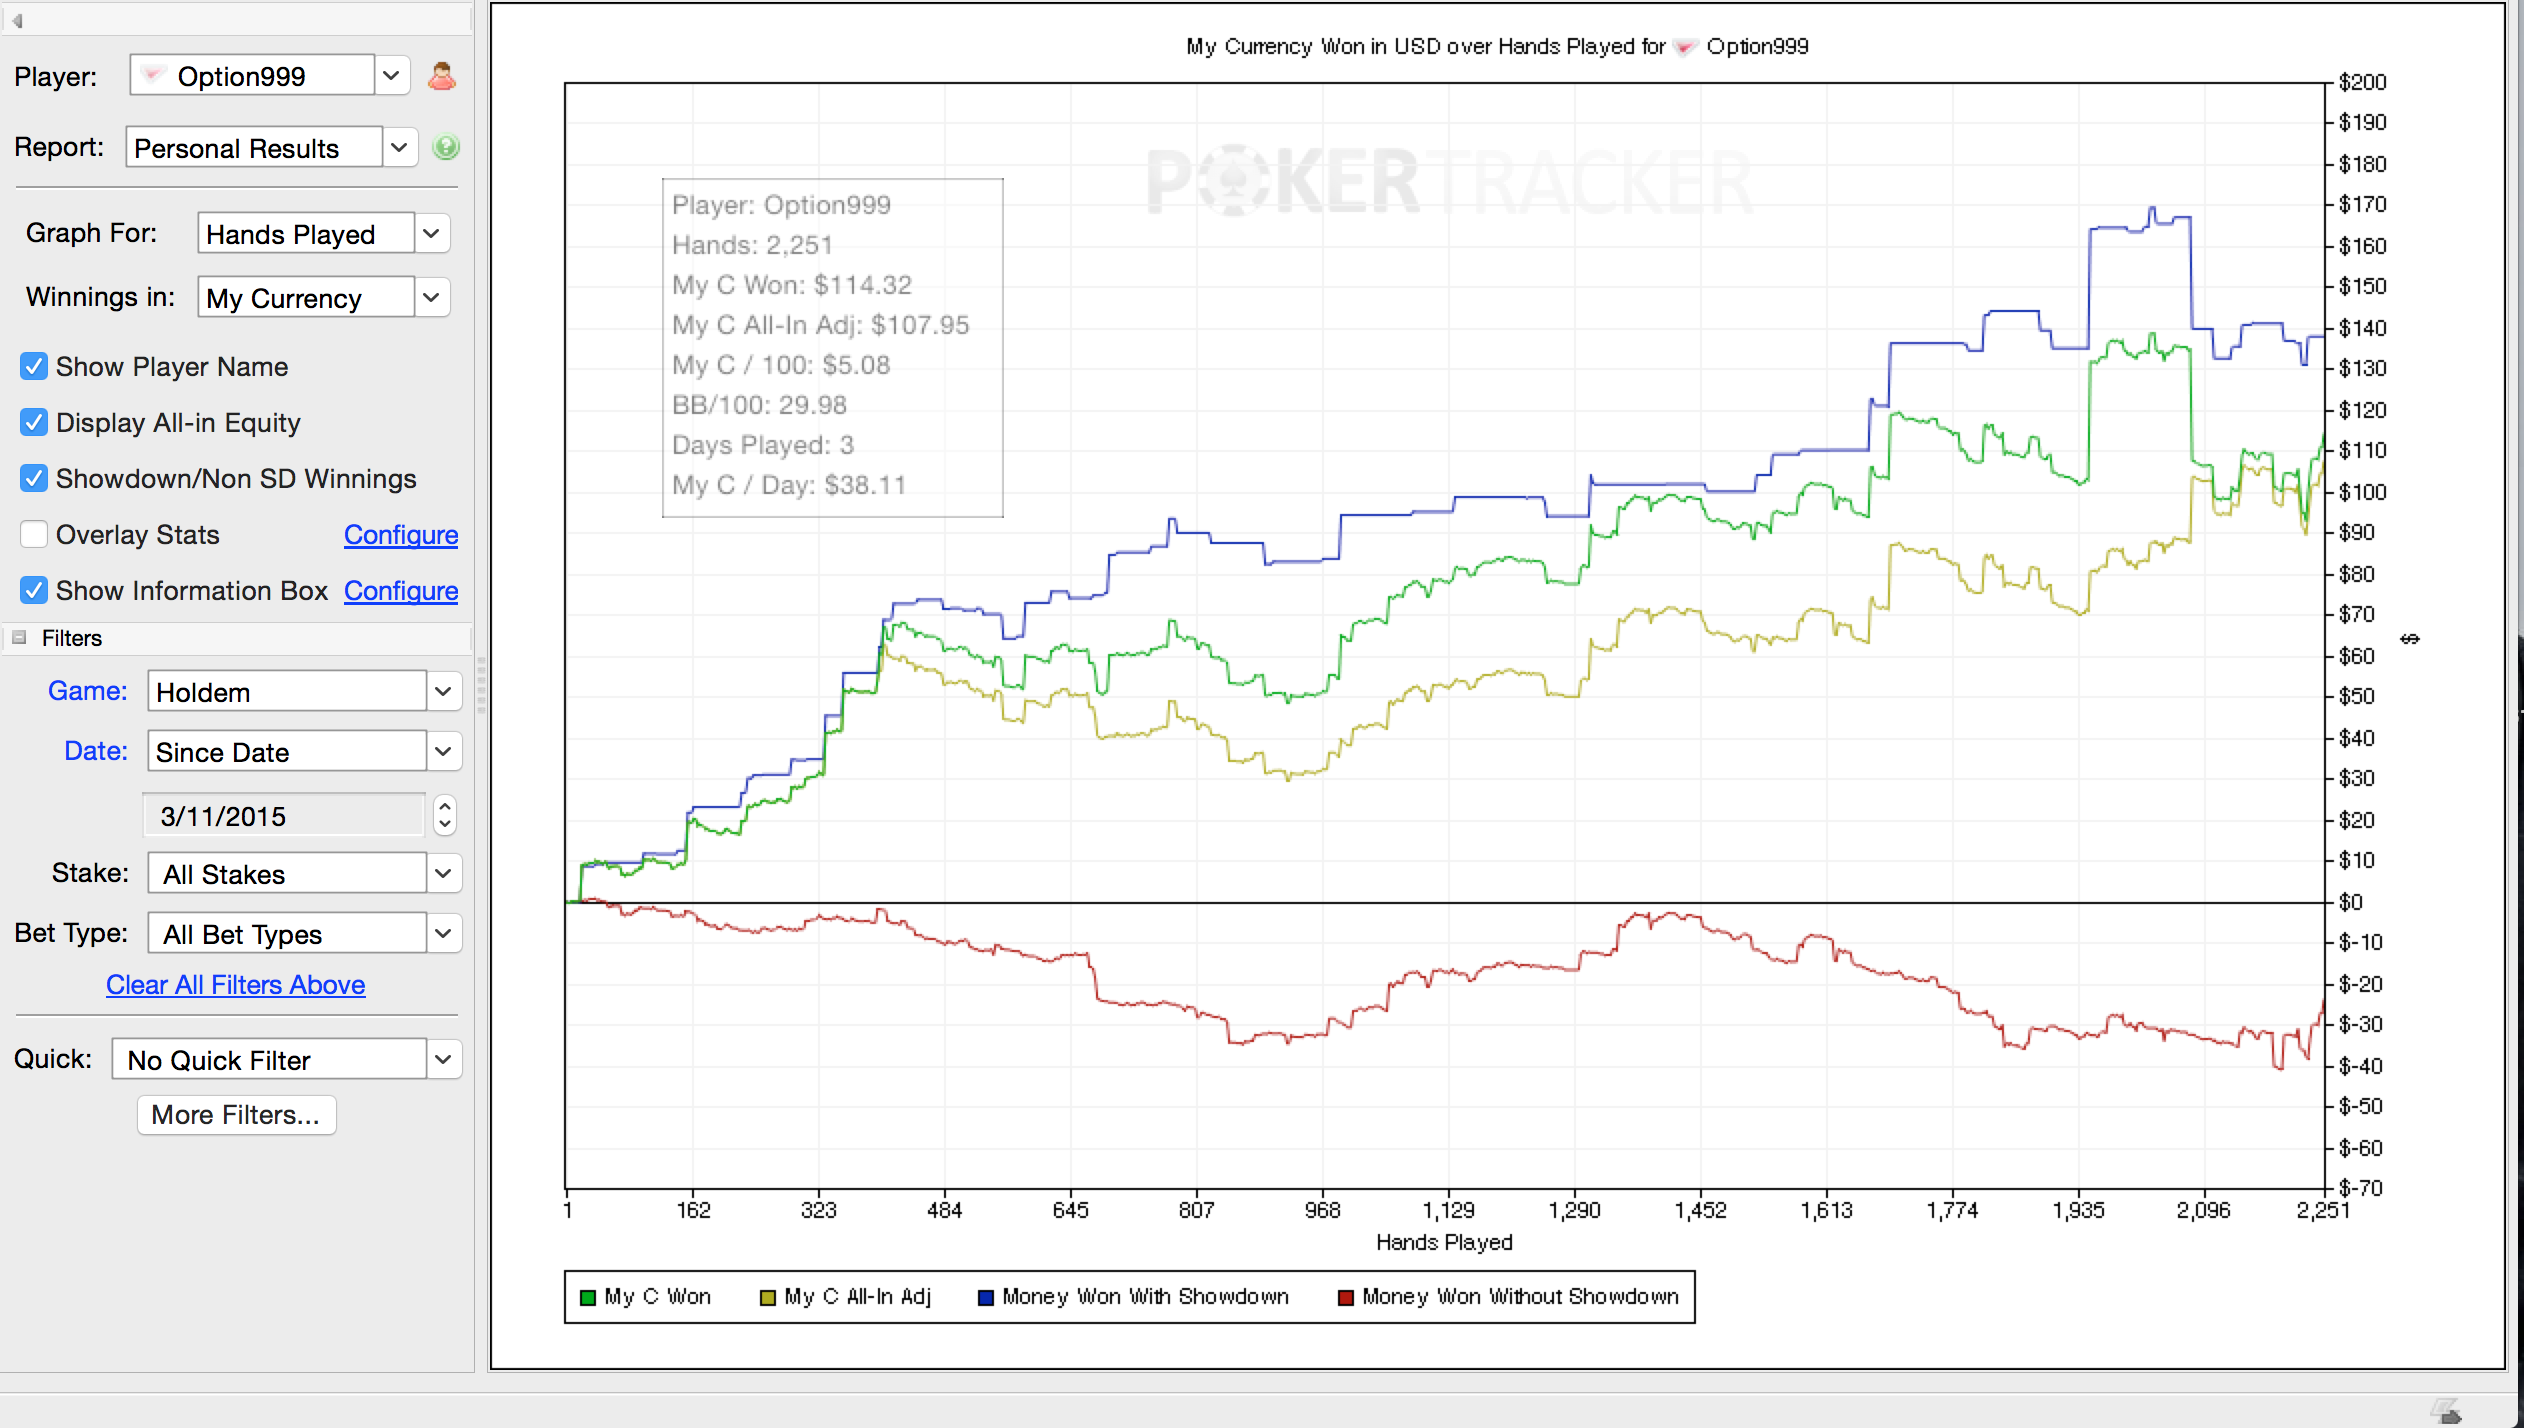Image resolution: width=2524 pixels, height=1428 pixels.
Task: Enable the Overlay Stats checkbox
Action: 34,535
